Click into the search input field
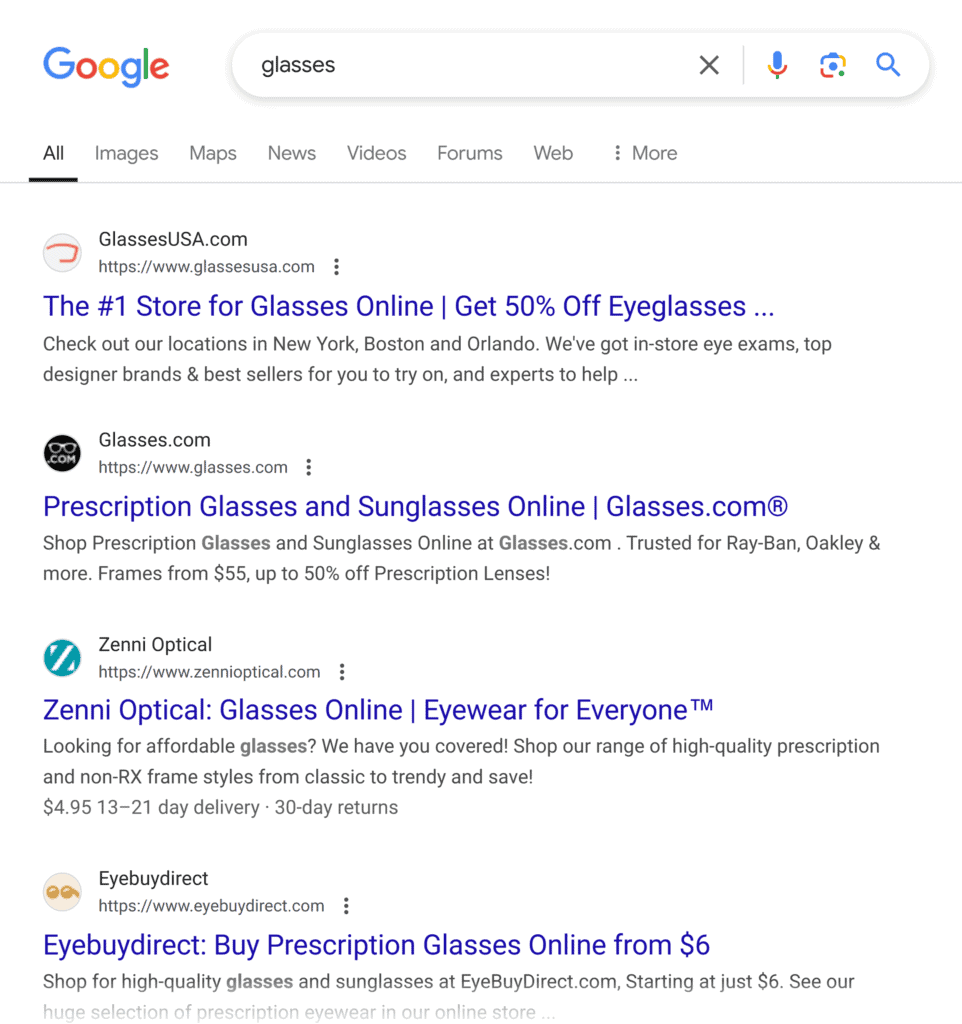The height and width of the screenshot is (1024, 962). click(470, 66)
